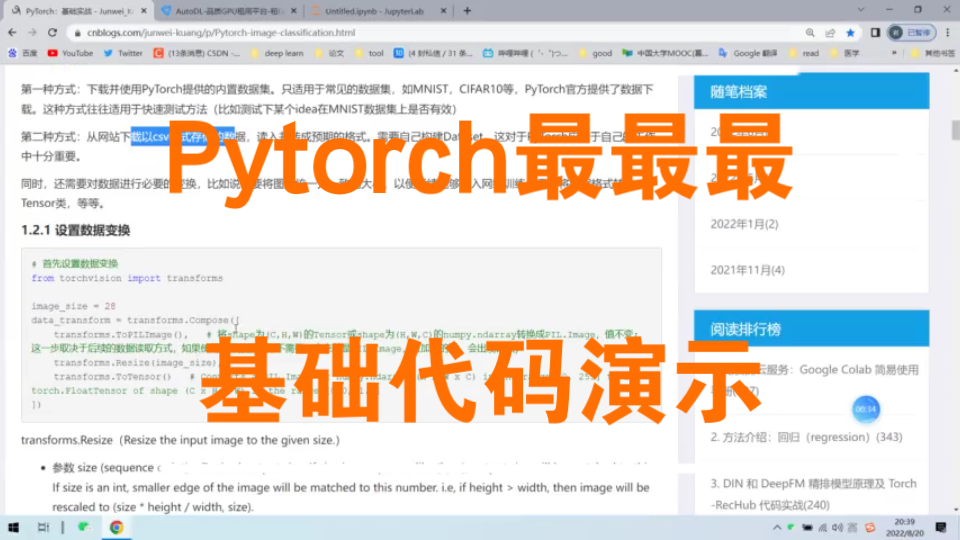The width and height of the screenshot is (960, 540).
Task: Open the volume control tray icon
Action: [x=838, y=527]
